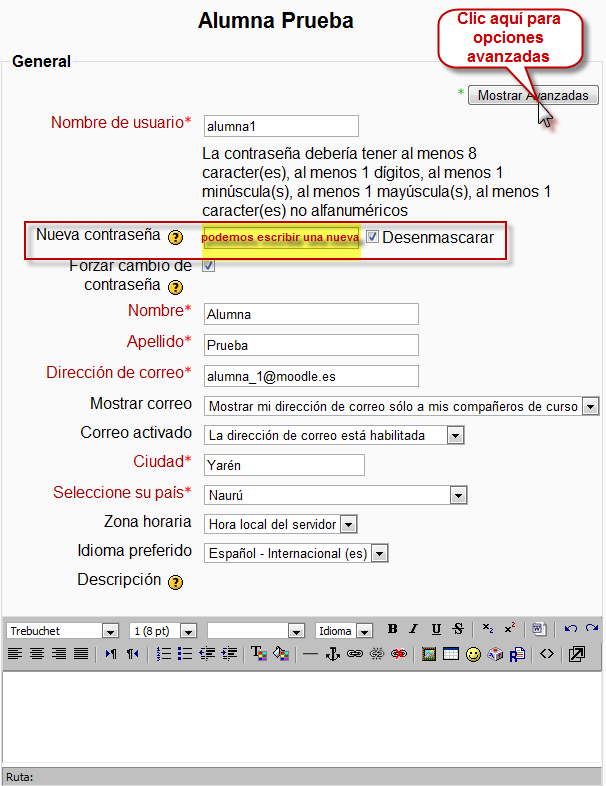Click the Nombre de usuario input field
This screenshot has height=786, width=606.
(x=281, y=126)
